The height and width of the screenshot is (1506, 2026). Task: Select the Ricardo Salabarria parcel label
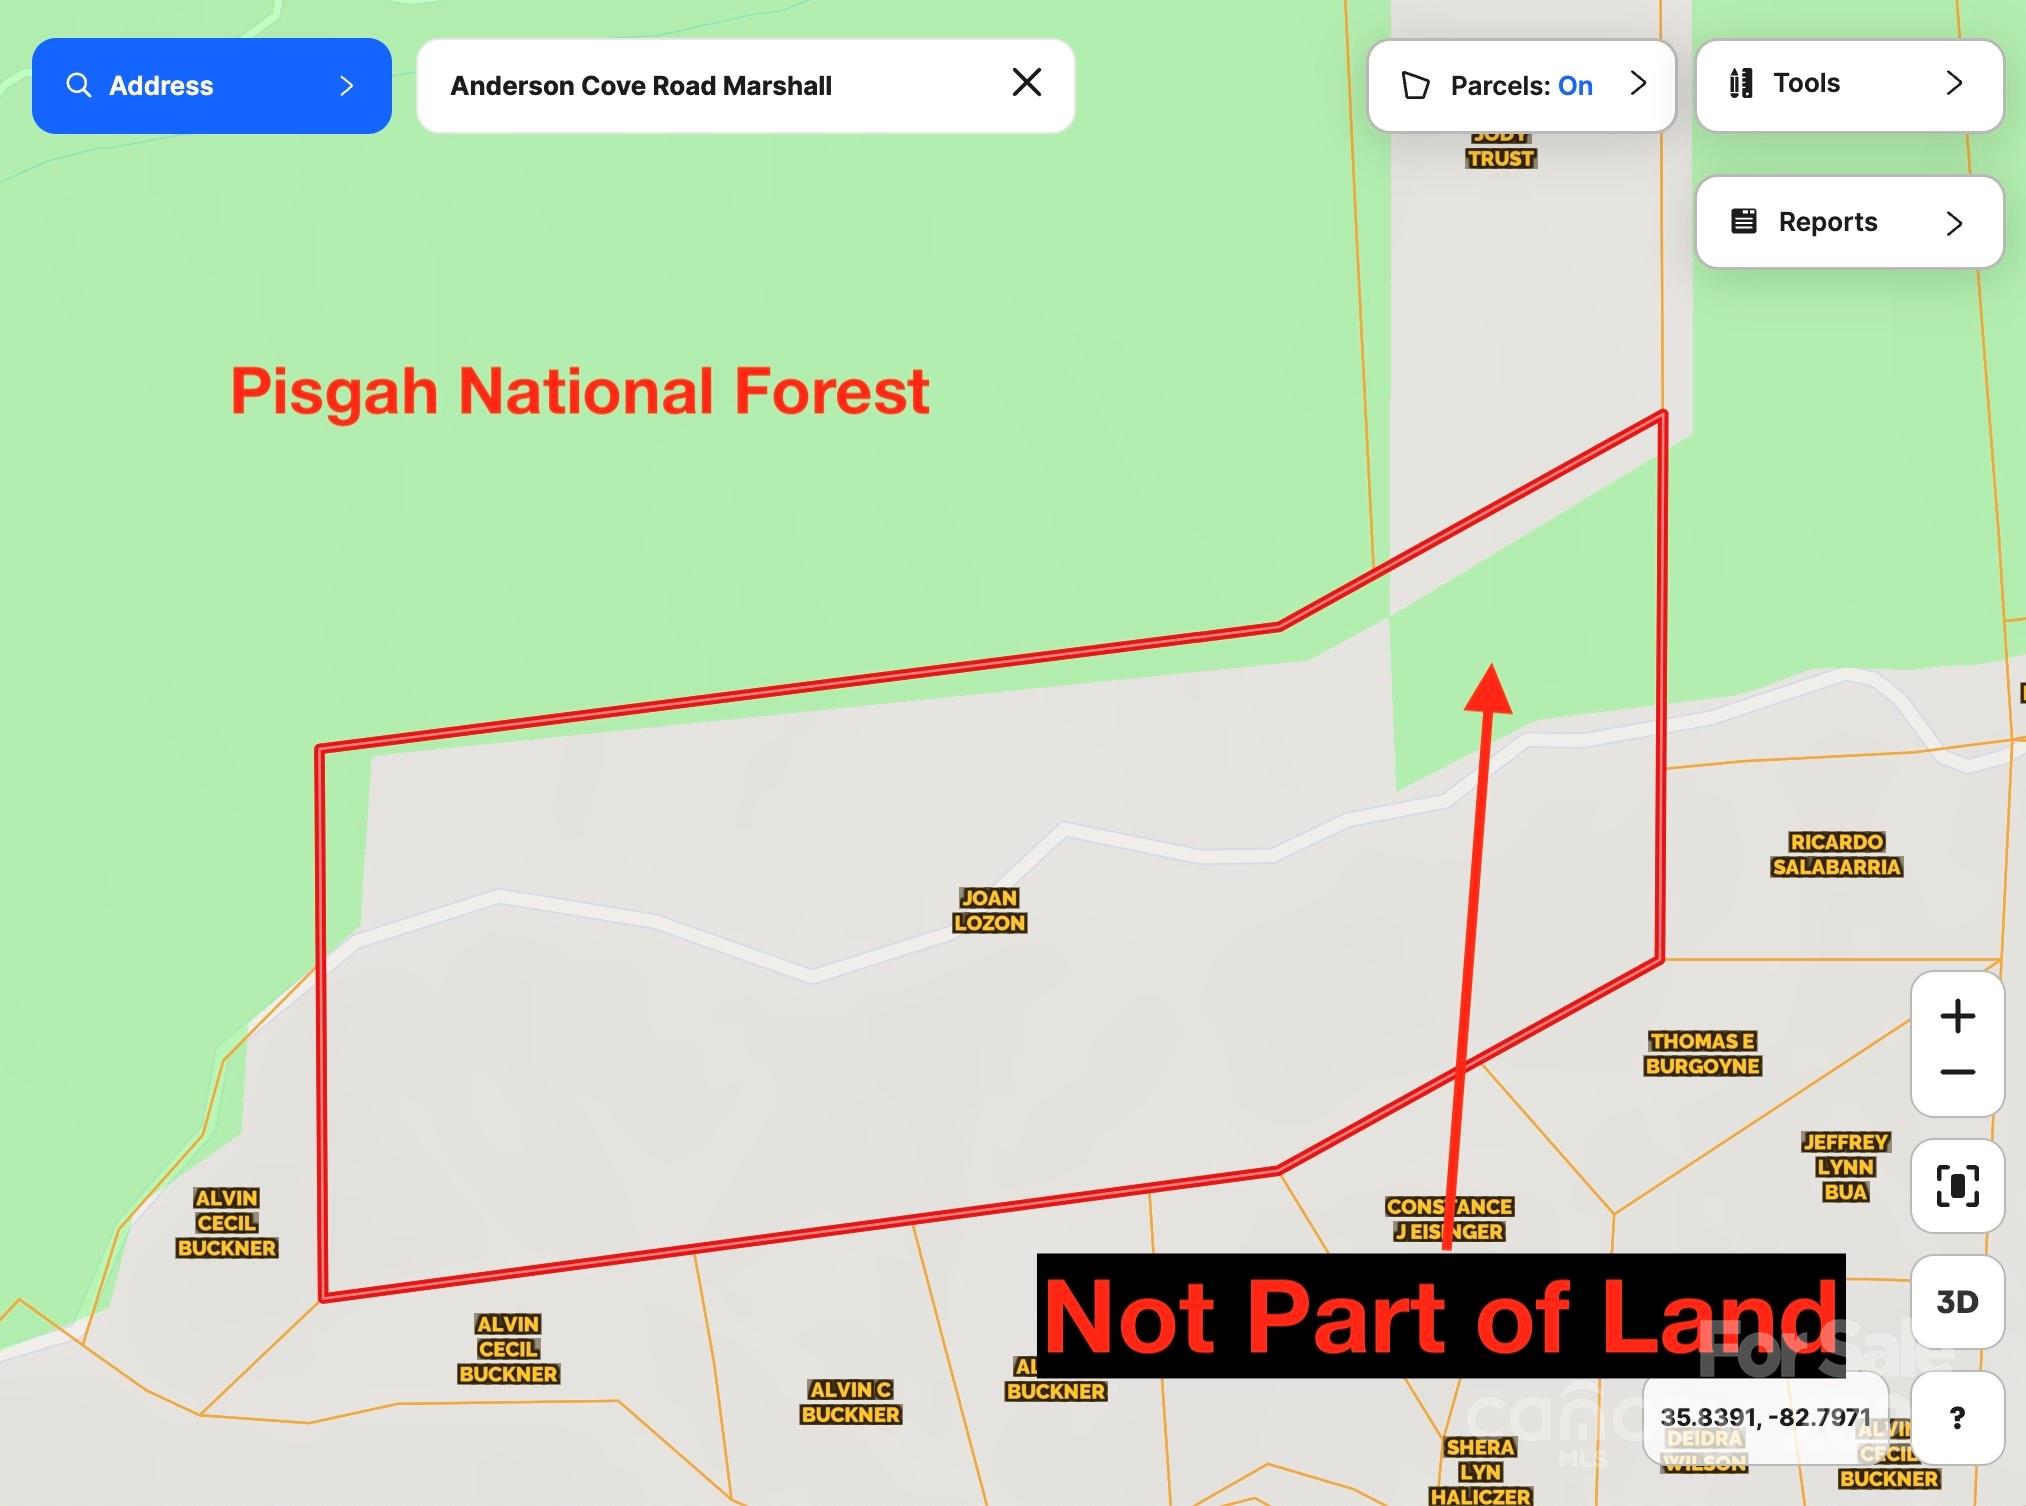point(1836,854)
